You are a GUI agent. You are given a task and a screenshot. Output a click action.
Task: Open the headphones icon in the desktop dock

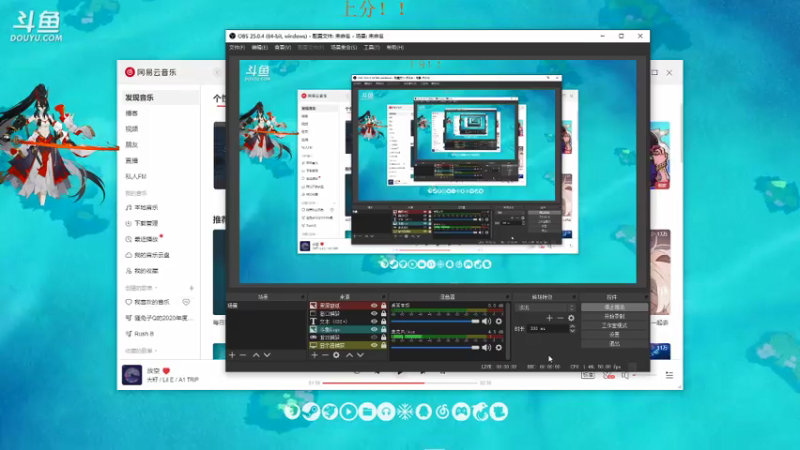point(386,411)
